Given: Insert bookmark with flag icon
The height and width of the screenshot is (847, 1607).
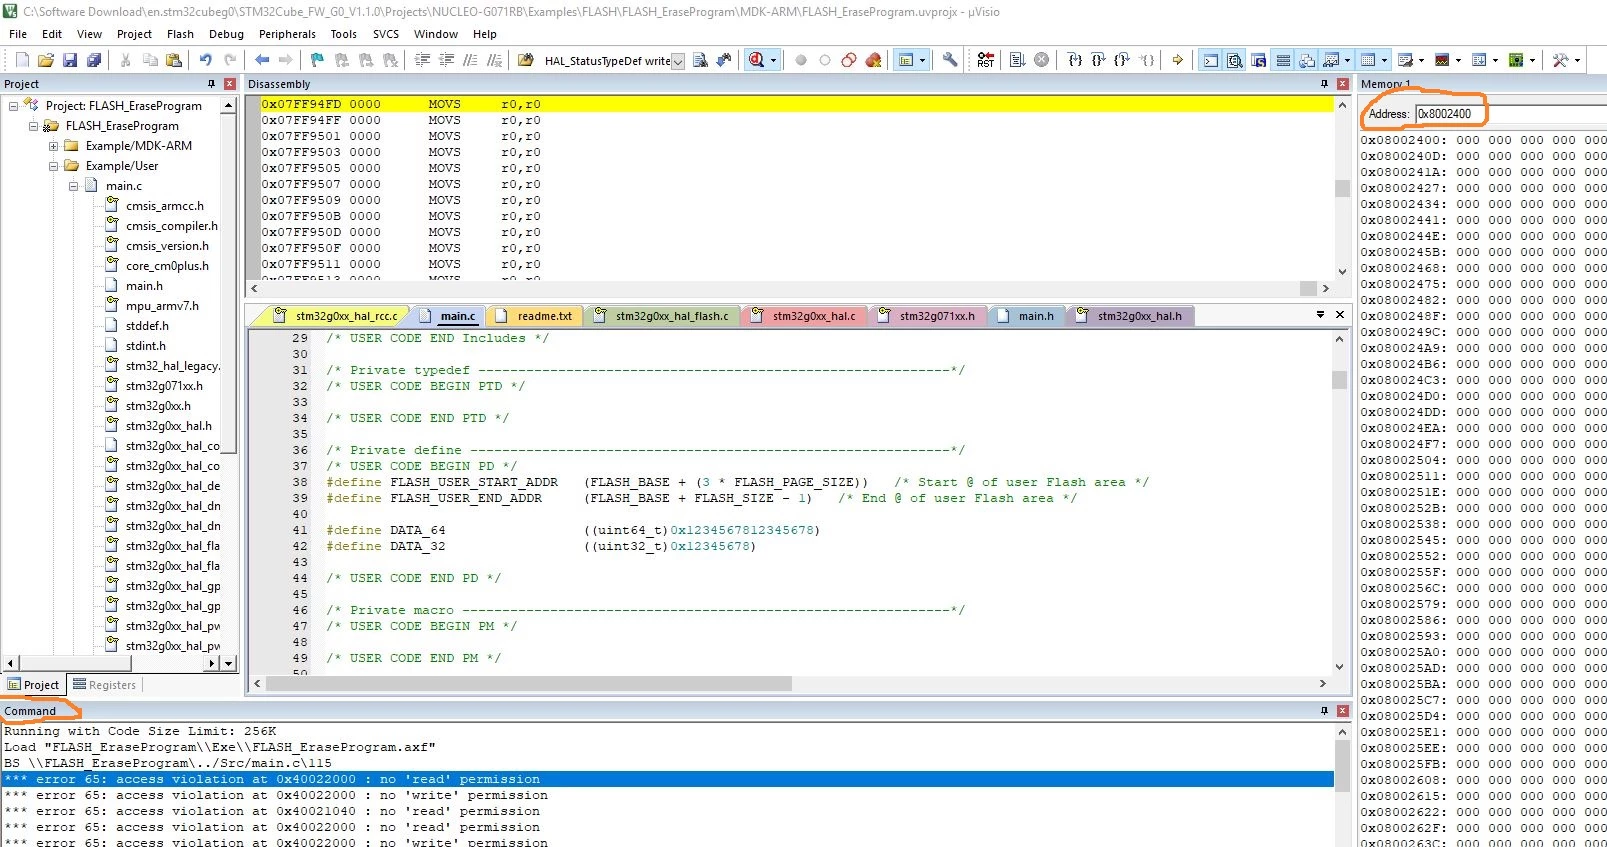Looking at the screenshot, I should [317, 60].
